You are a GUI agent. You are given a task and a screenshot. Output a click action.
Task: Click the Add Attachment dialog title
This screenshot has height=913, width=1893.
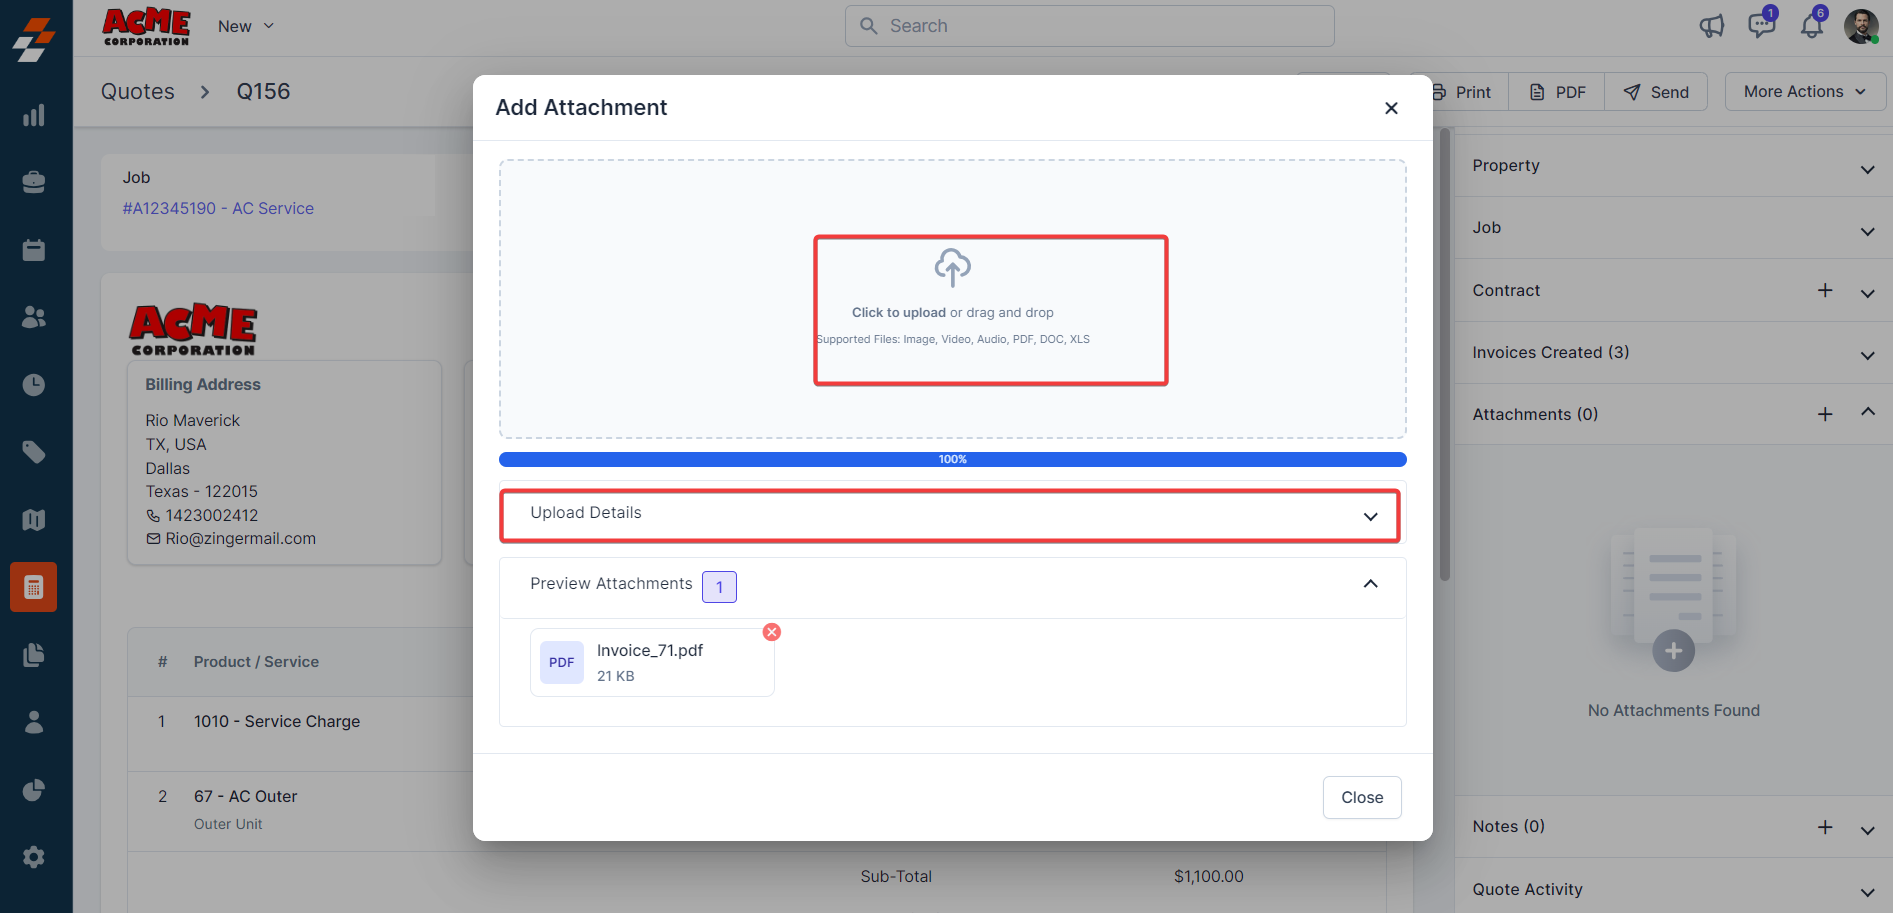(581, 107)
